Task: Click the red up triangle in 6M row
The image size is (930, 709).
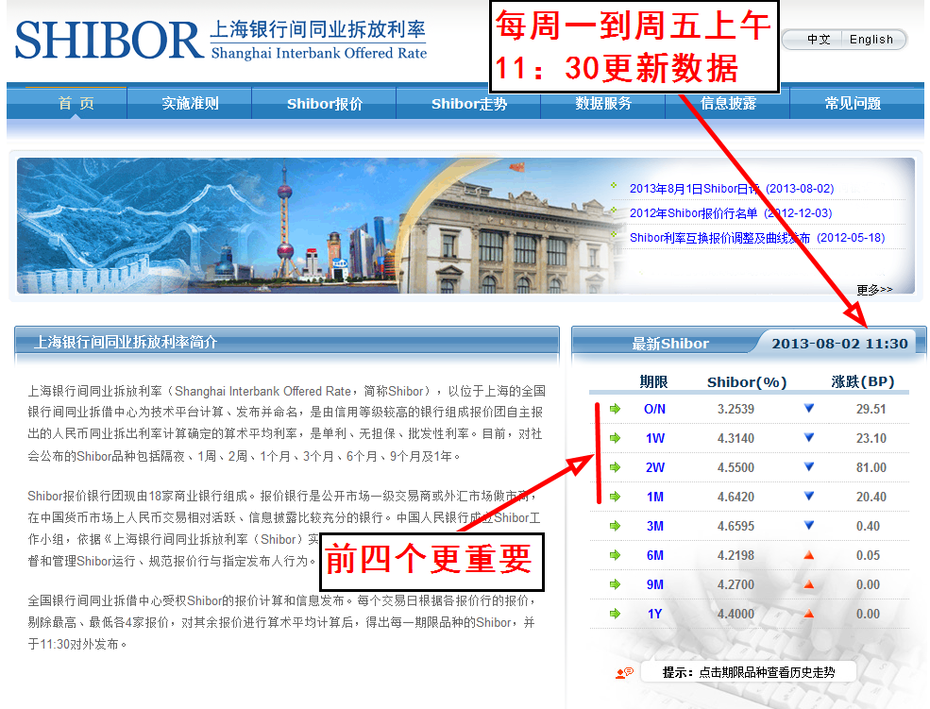Action: [808, 555]
